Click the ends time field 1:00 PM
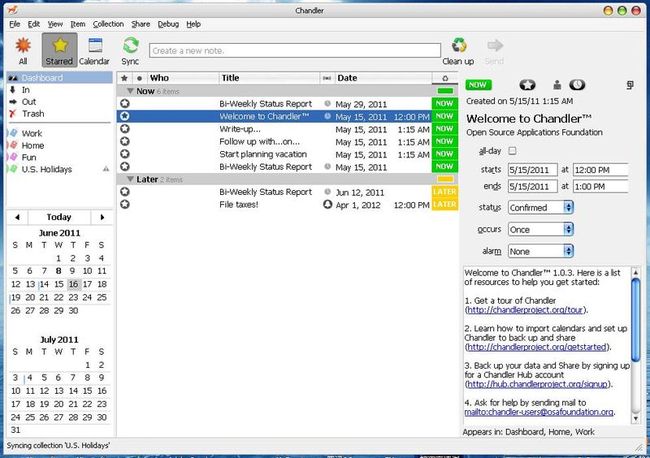This screenshot has width=650, height=458. pyautogui.click(x=601, y=187)
